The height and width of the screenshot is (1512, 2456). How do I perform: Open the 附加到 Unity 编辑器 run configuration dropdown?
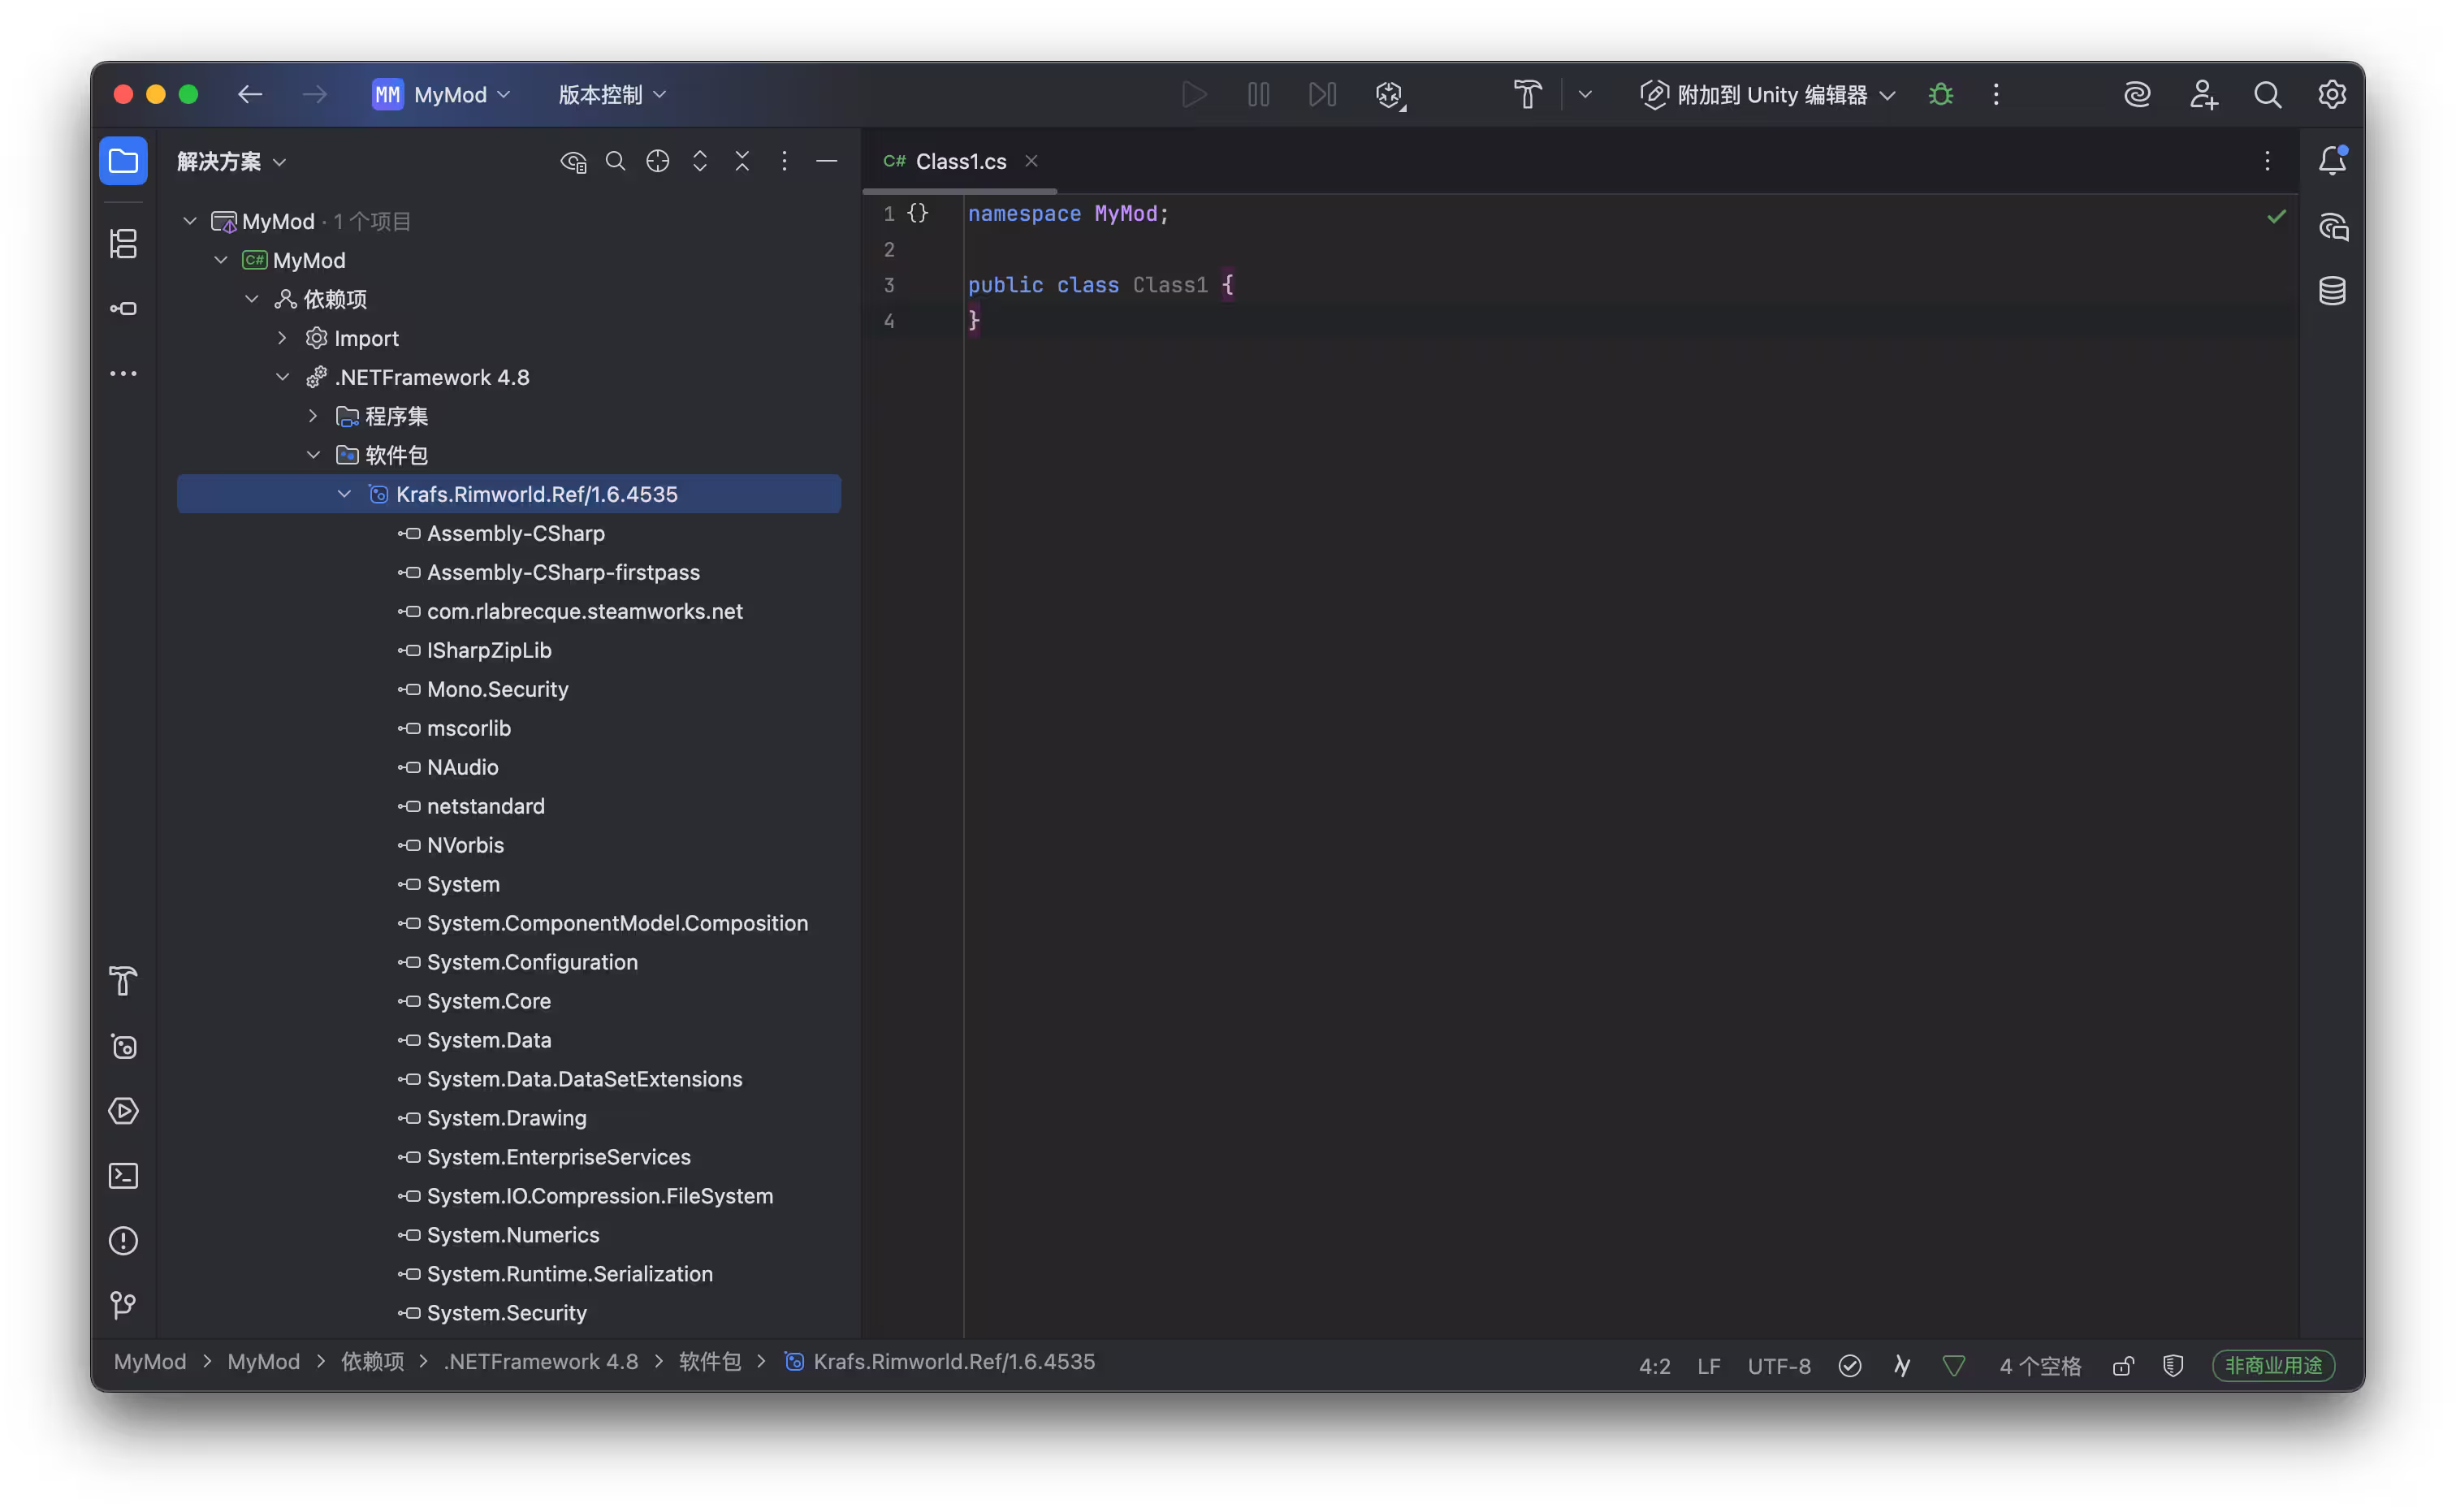[x=1767, y=94]
